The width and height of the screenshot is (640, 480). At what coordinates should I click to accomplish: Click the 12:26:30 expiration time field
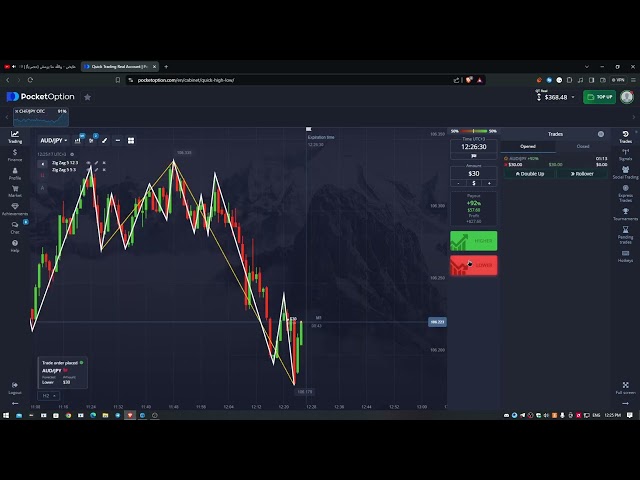coord(473,147)
